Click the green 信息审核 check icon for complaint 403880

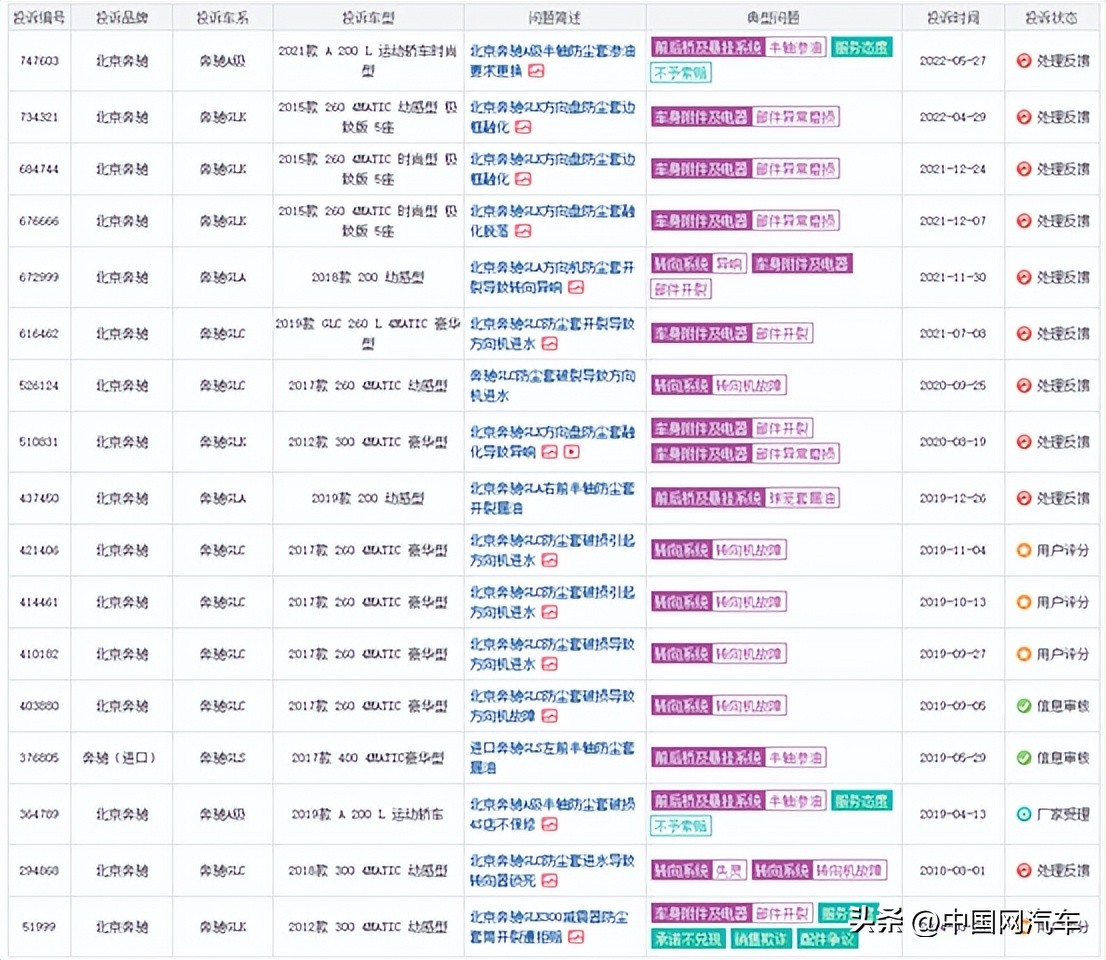tap(1022, 706)
